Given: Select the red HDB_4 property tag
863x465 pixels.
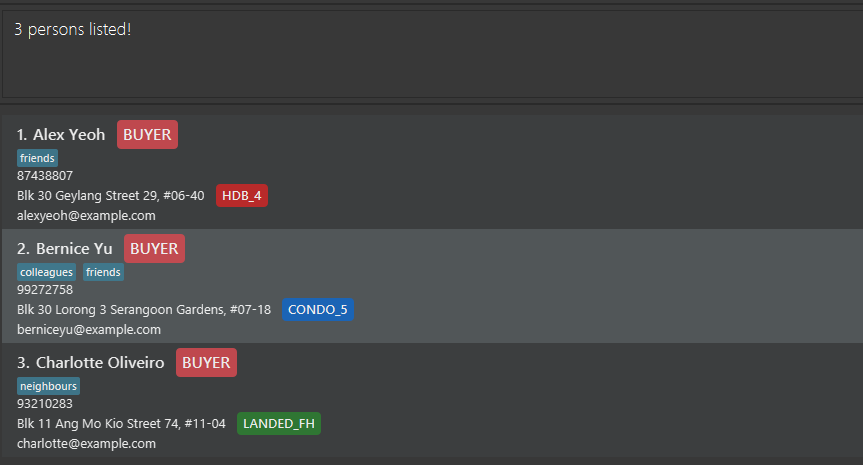Looking at the screenshot, I should (x=241, y=196).
